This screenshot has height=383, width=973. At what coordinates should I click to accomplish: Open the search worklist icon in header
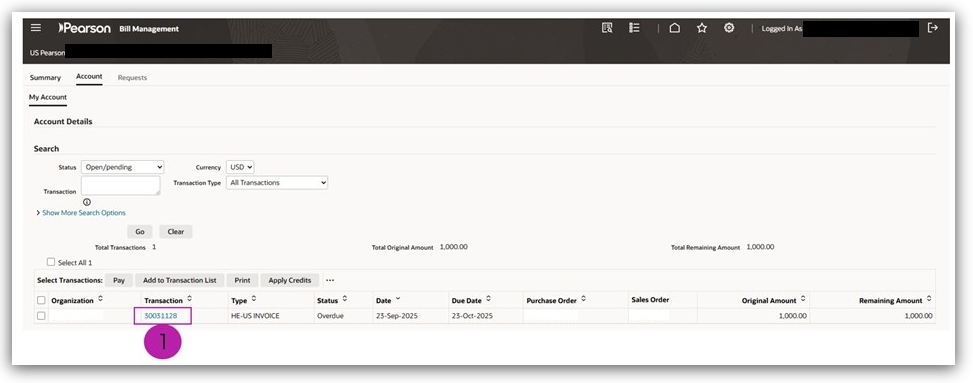click(607, 28)
